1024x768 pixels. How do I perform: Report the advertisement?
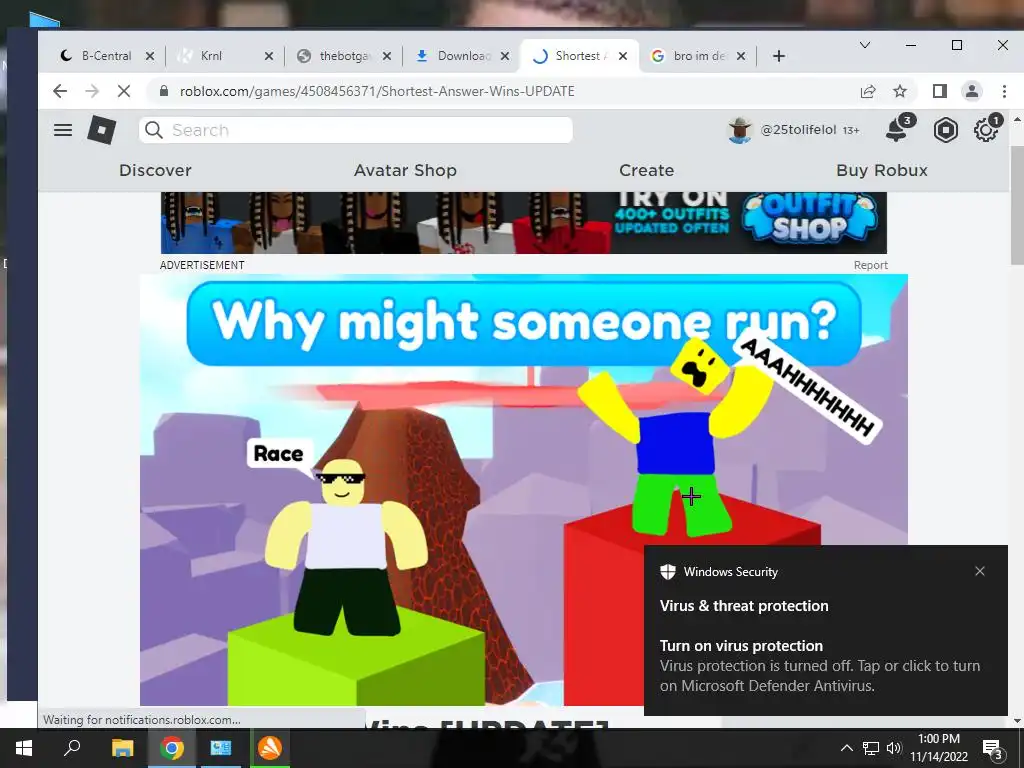(x=871, y=265)
